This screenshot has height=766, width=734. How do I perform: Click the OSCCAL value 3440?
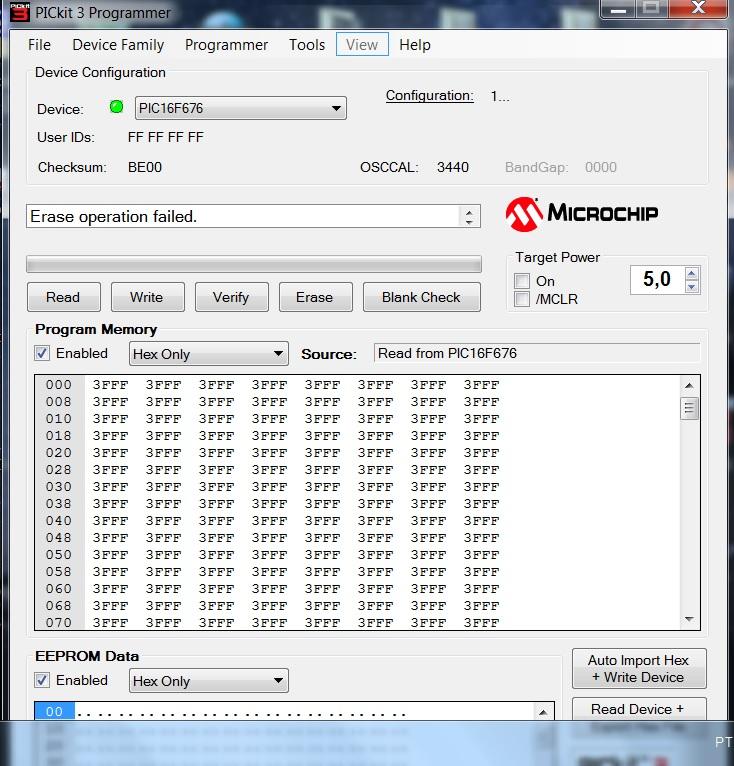coord(453,167)
